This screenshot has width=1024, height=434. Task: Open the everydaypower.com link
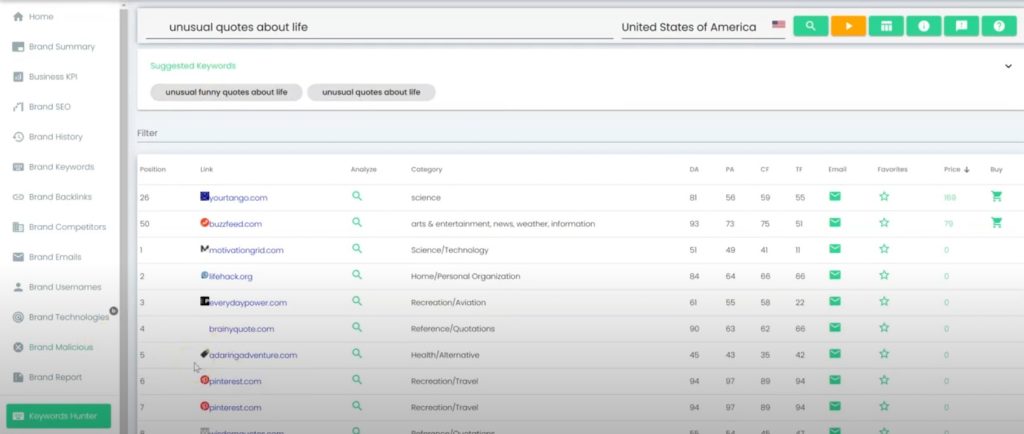pos(248,302)
